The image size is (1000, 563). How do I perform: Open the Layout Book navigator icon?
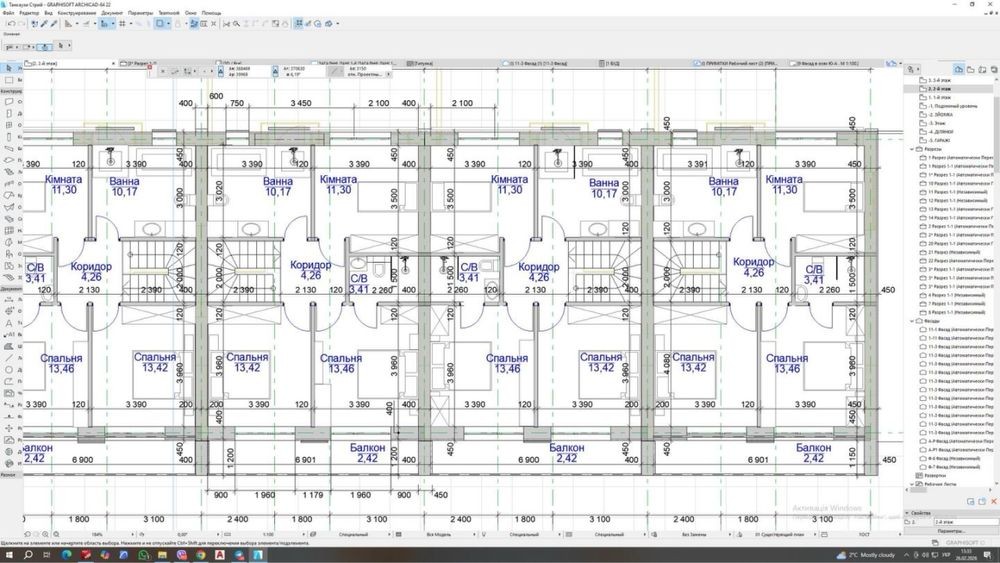point(980,69)
